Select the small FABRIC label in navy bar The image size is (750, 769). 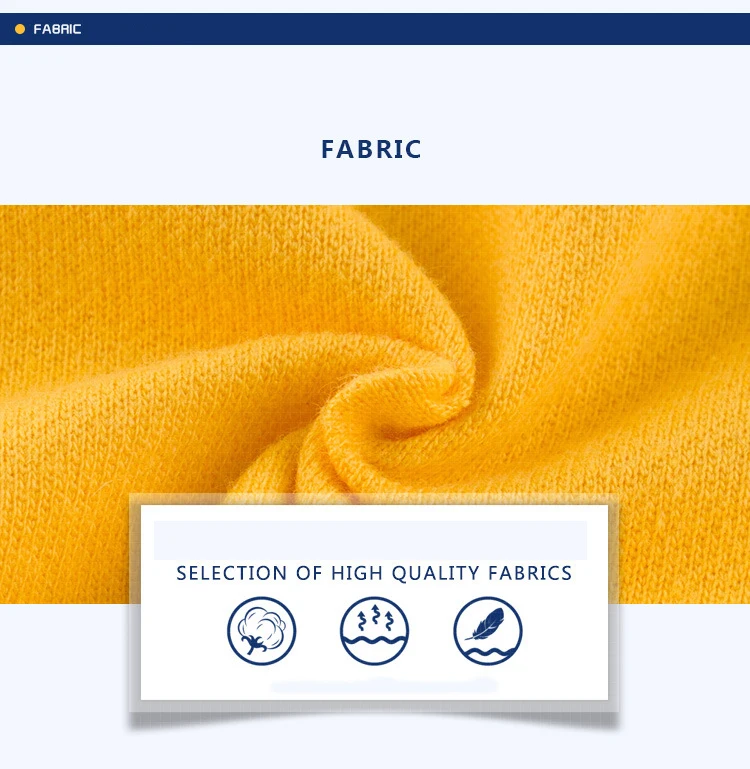pos(57,29)
